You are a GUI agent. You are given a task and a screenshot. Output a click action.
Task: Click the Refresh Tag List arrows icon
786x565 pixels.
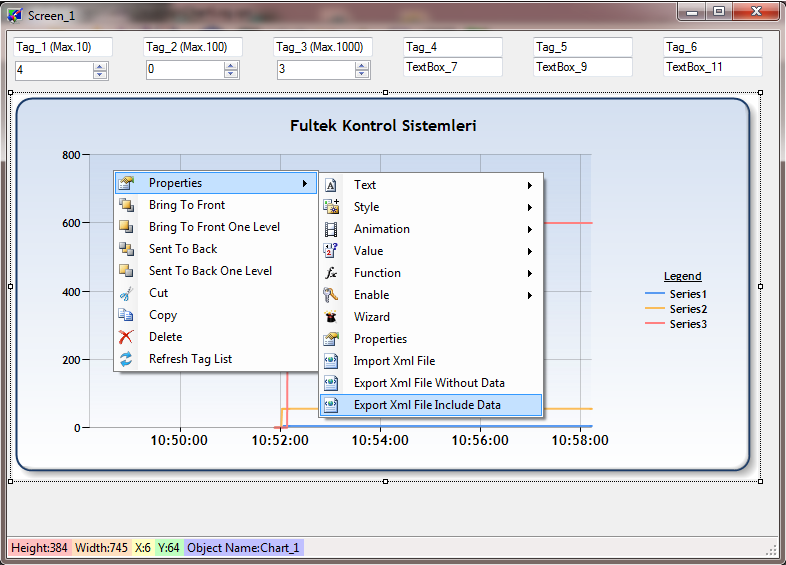126,359
